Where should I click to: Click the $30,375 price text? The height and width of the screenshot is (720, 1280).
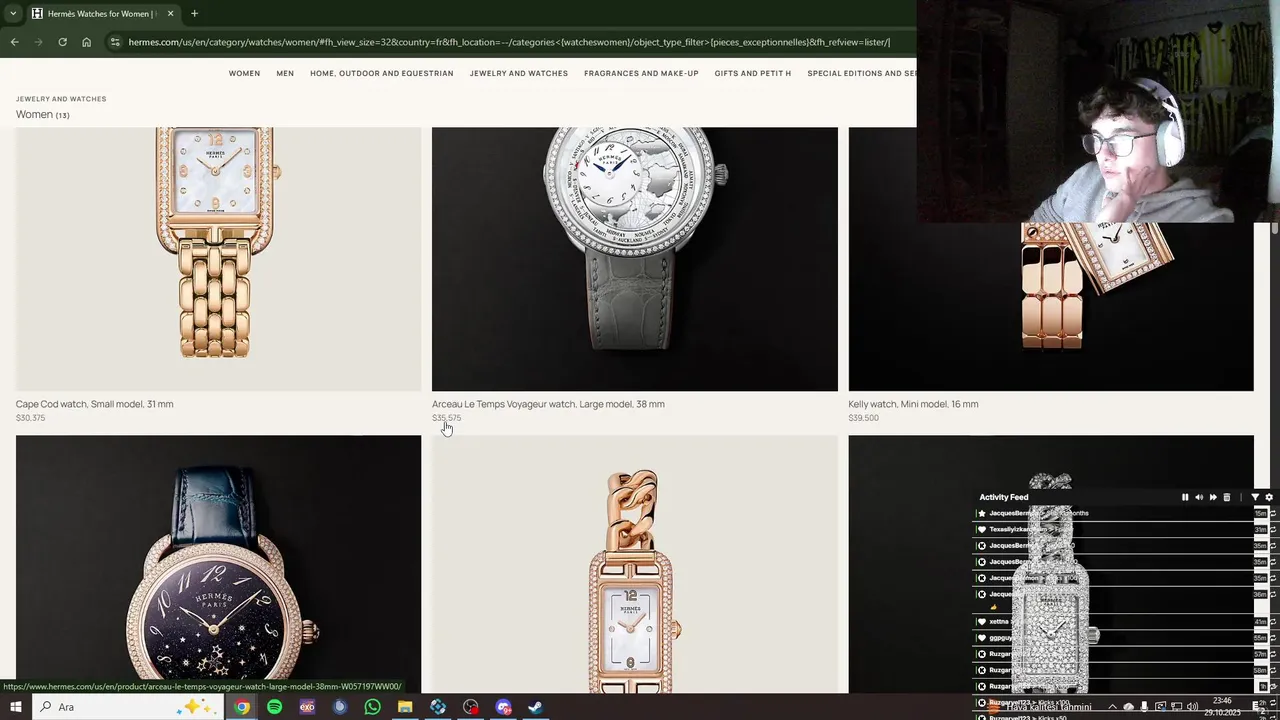30,418
